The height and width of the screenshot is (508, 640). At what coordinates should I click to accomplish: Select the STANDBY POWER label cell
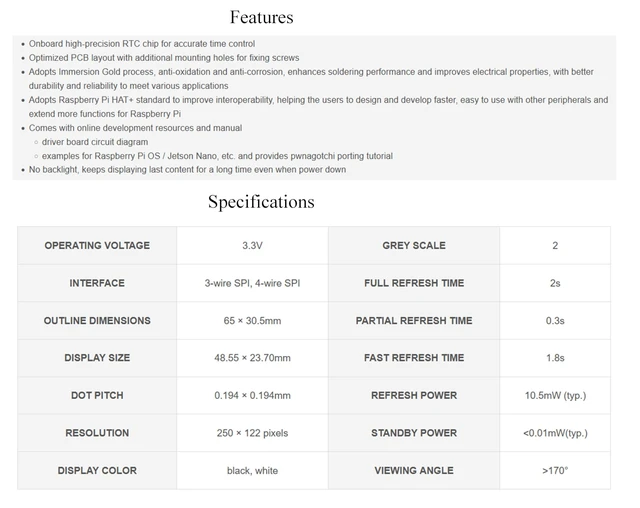click(x=414, y=433)
